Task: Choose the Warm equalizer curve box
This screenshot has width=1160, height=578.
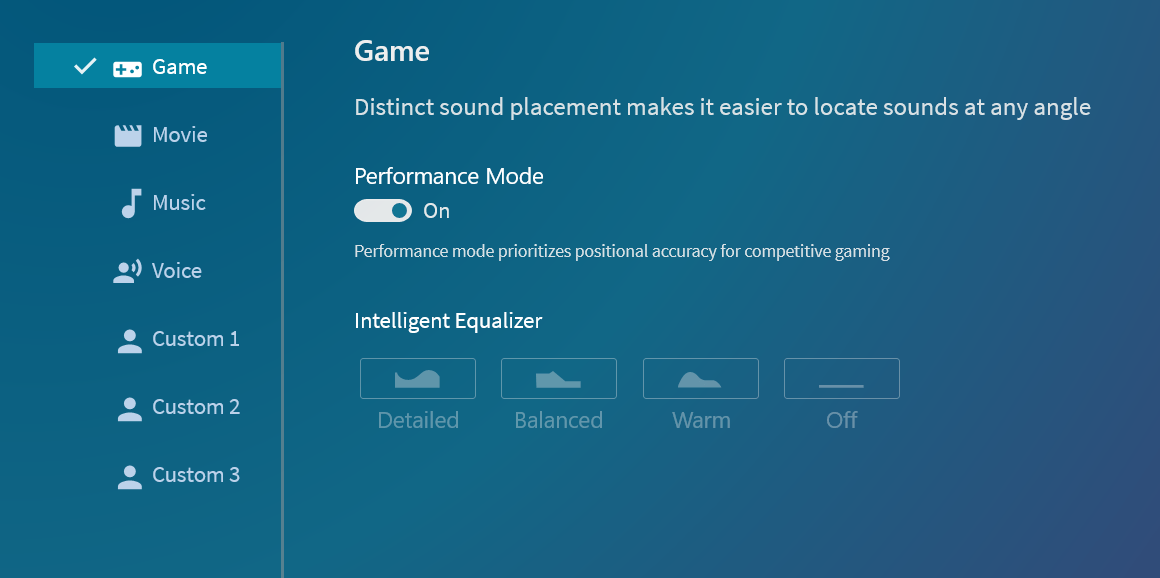Action: click(701, 378)
